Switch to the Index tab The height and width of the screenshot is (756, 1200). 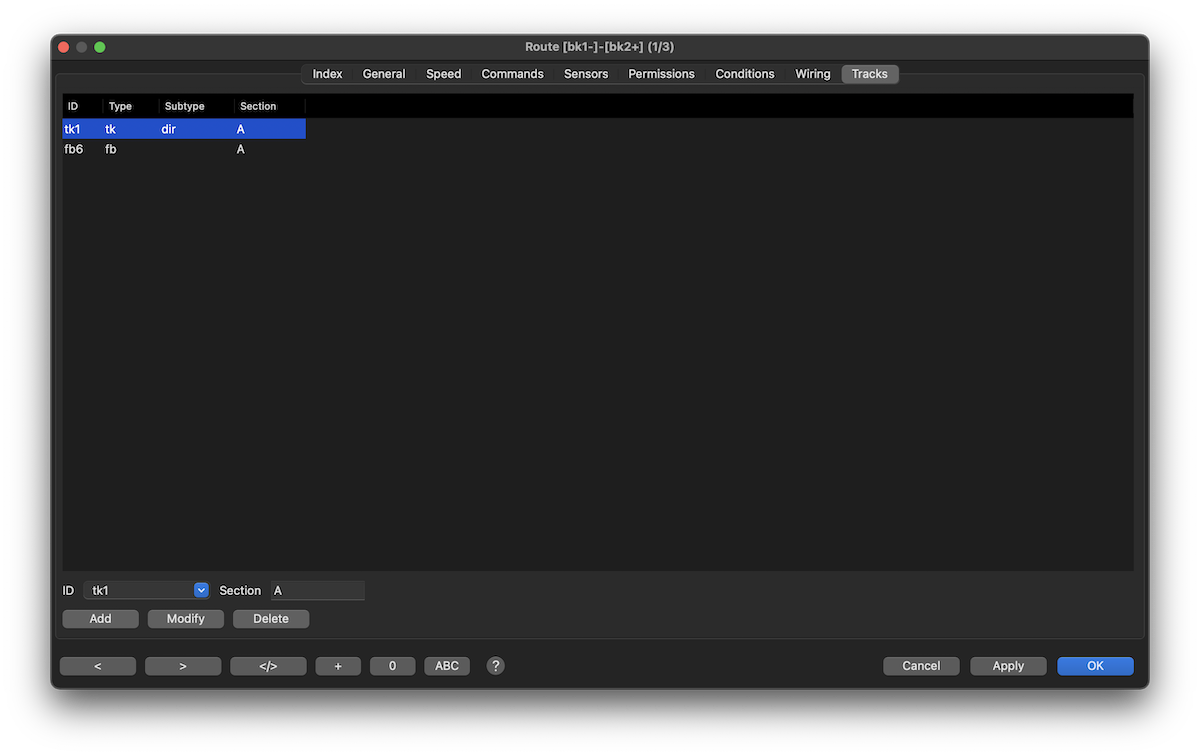[x=327, y=74]
